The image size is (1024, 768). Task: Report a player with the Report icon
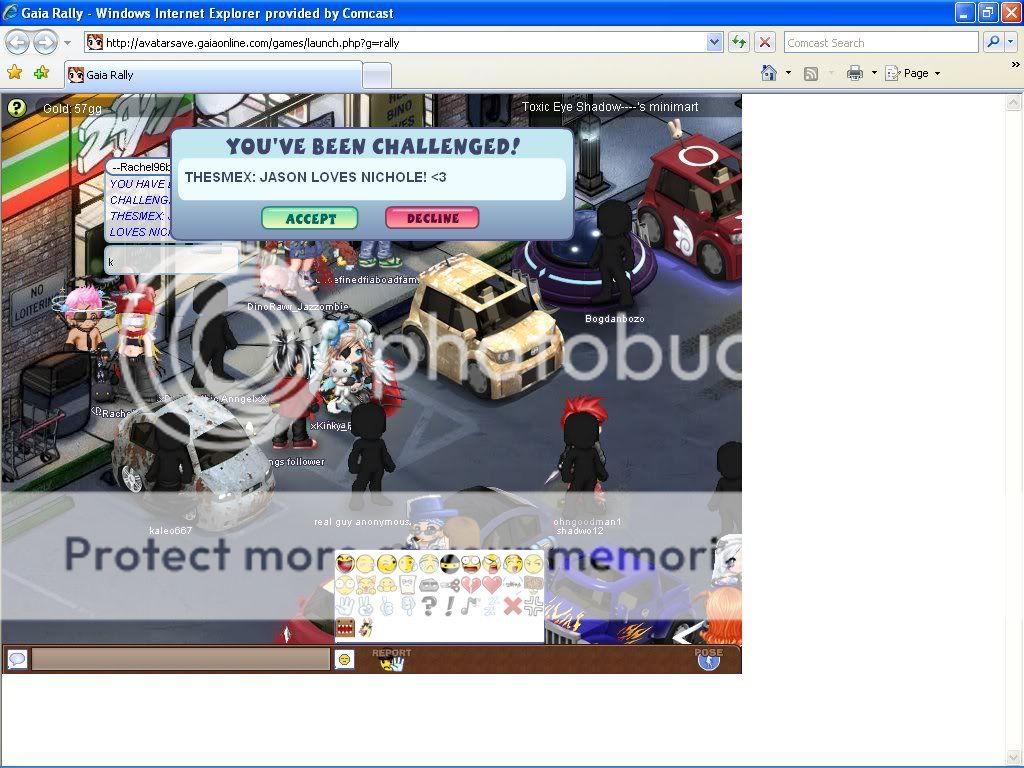tap(391, 659)
